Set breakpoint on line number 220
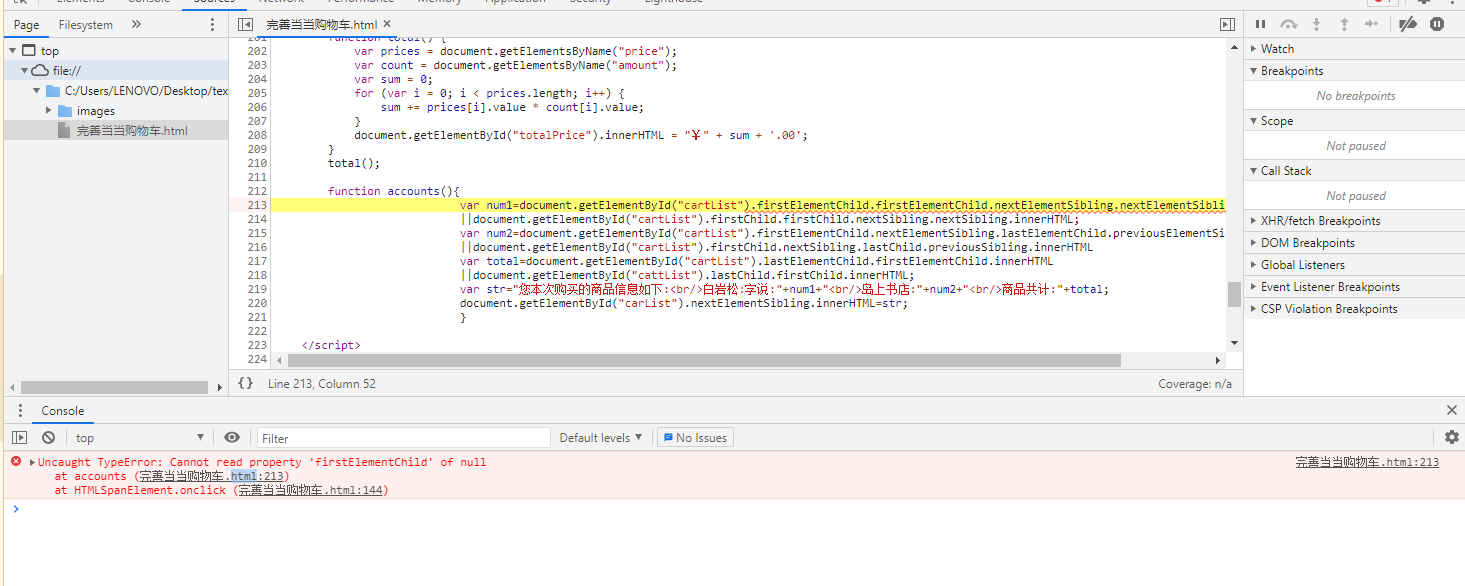Image resolution: width=1465 pixels, height=586 pixels. tap(256, 303)
